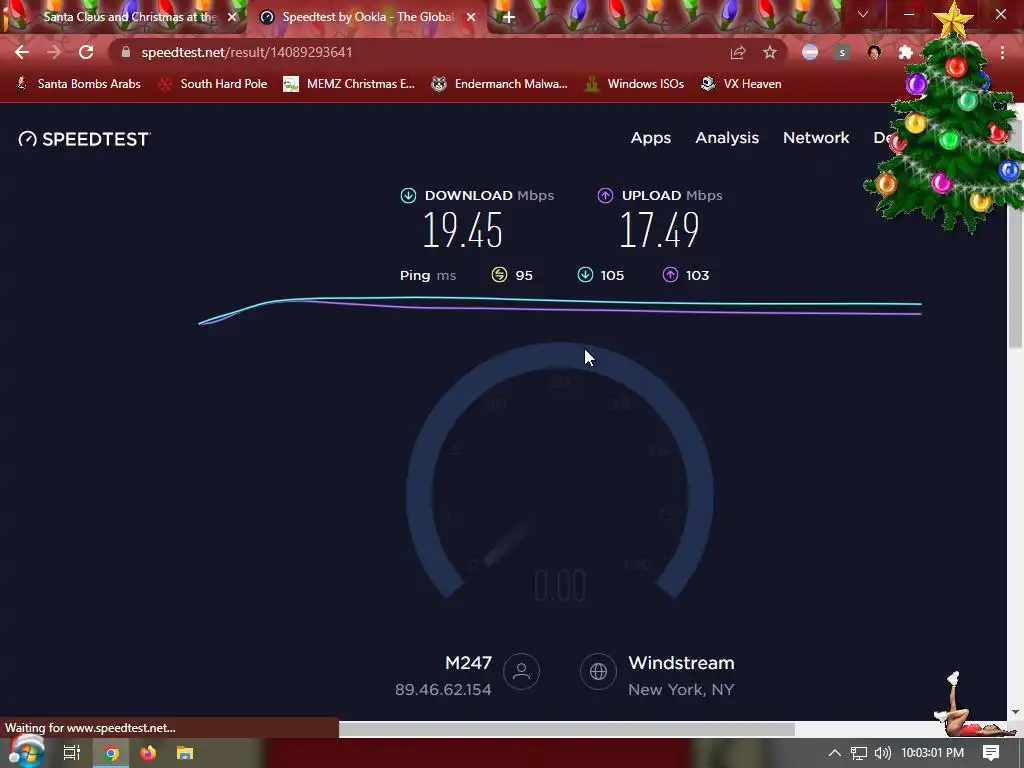Open South Hard Pole bookmark
1024x768 pixels.
click(214, 84)
